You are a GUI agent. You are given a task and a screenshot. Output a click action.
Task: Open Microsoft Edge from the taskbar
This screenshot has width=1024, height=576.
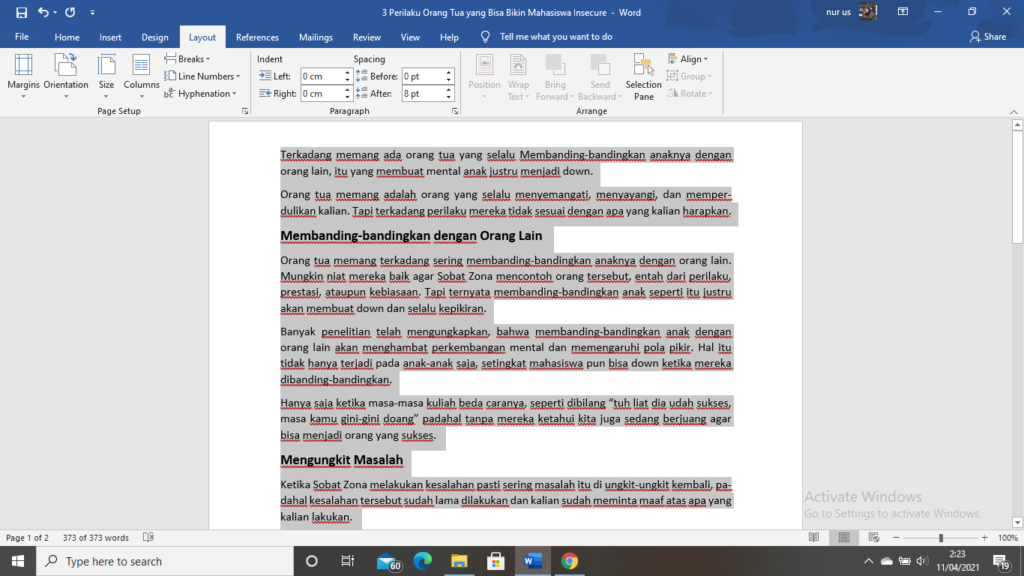click(x=423, y=561)
